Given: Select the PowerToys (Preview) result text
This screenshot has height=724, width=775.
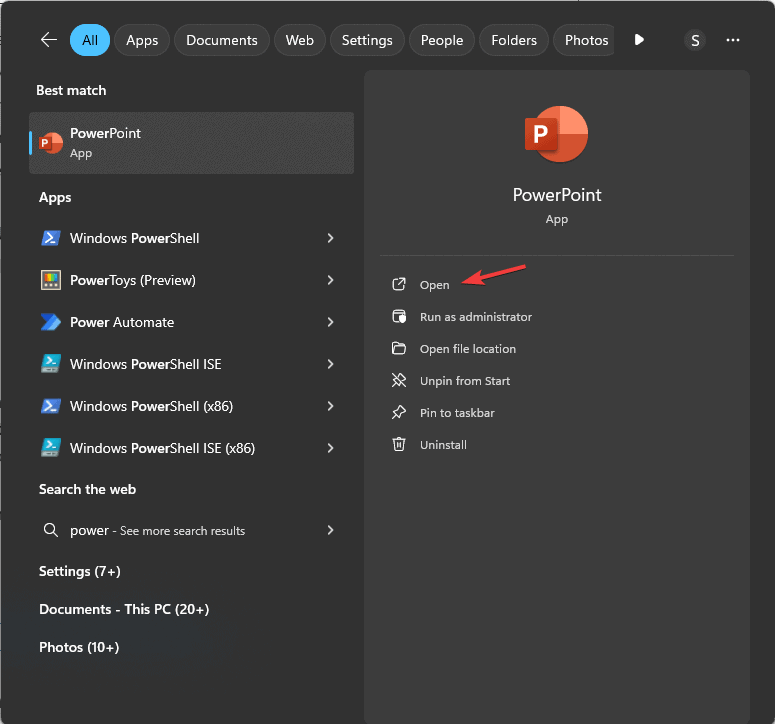Looking at the screenshot, I should [x=132, y=280].
